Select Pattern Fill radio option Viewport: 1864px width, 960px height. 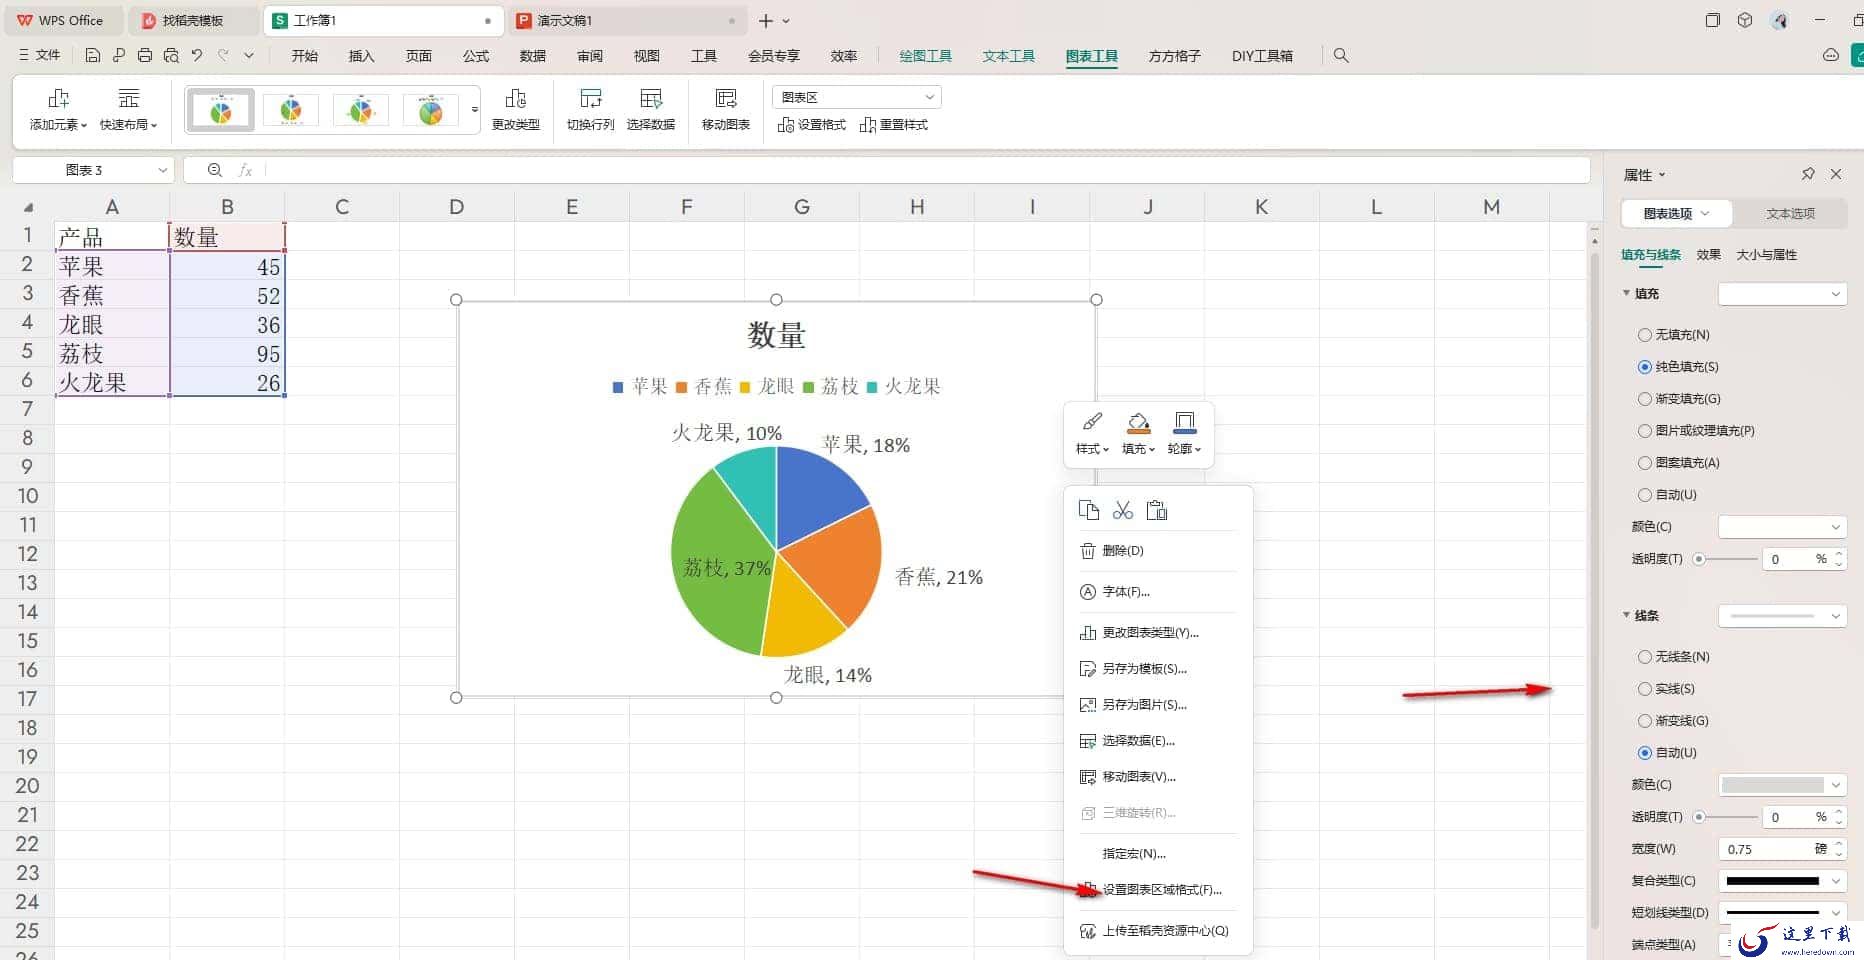click(1645, 463)
